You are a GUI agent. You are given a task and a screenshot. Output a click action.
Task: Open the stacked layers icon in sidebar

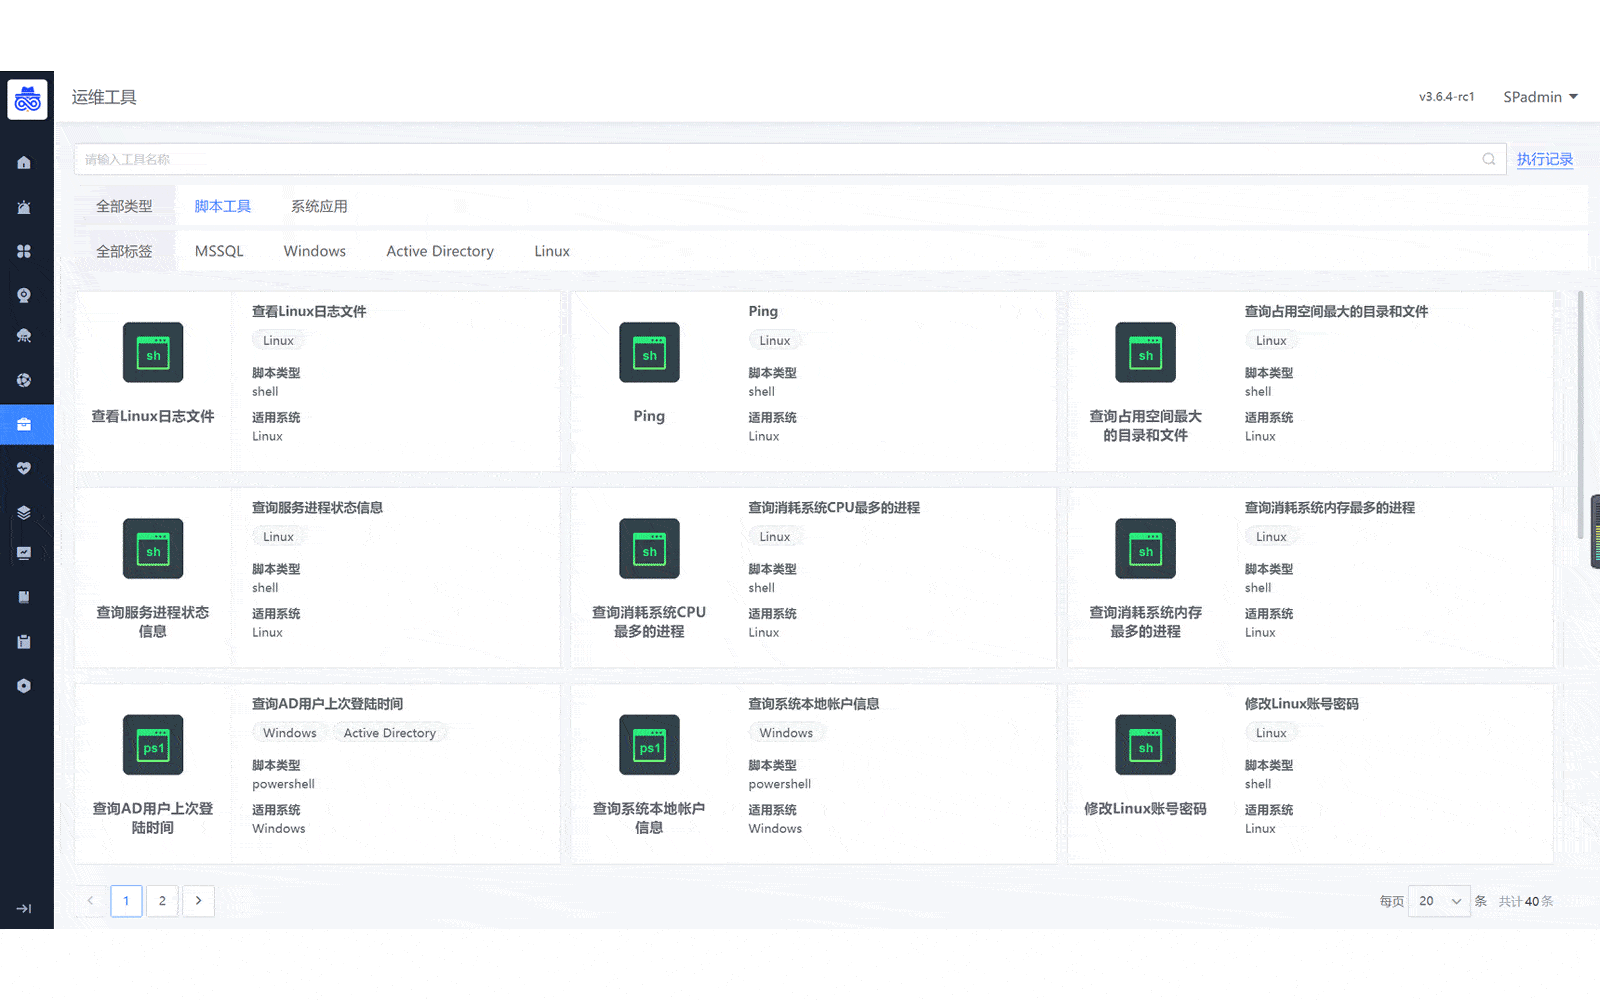pos(24,512)
